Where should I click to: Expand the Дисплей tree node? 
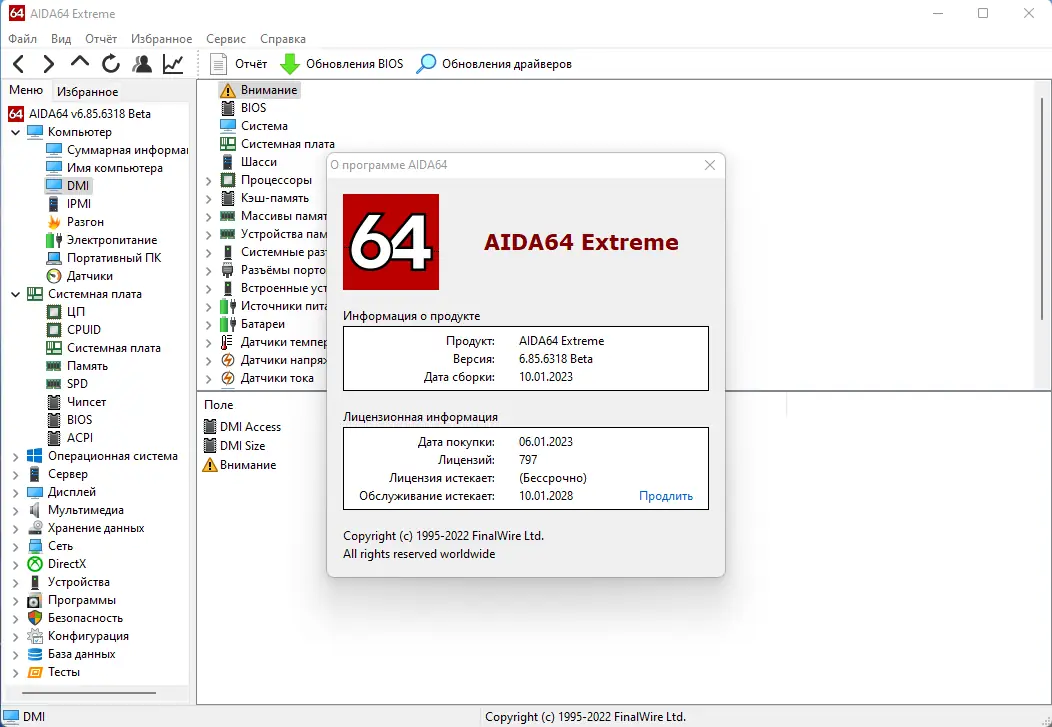pos(15,492)
